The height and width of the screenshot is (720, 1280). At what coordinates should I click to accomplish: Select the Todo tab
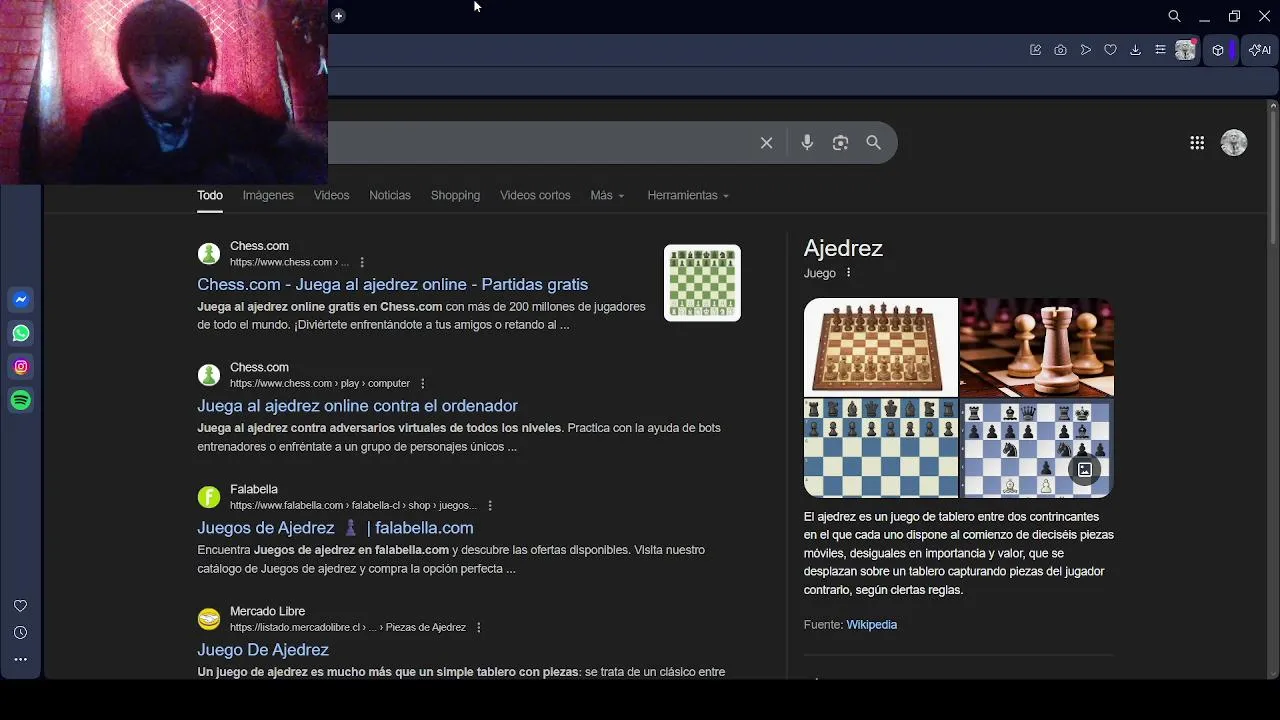coord(210,195)
